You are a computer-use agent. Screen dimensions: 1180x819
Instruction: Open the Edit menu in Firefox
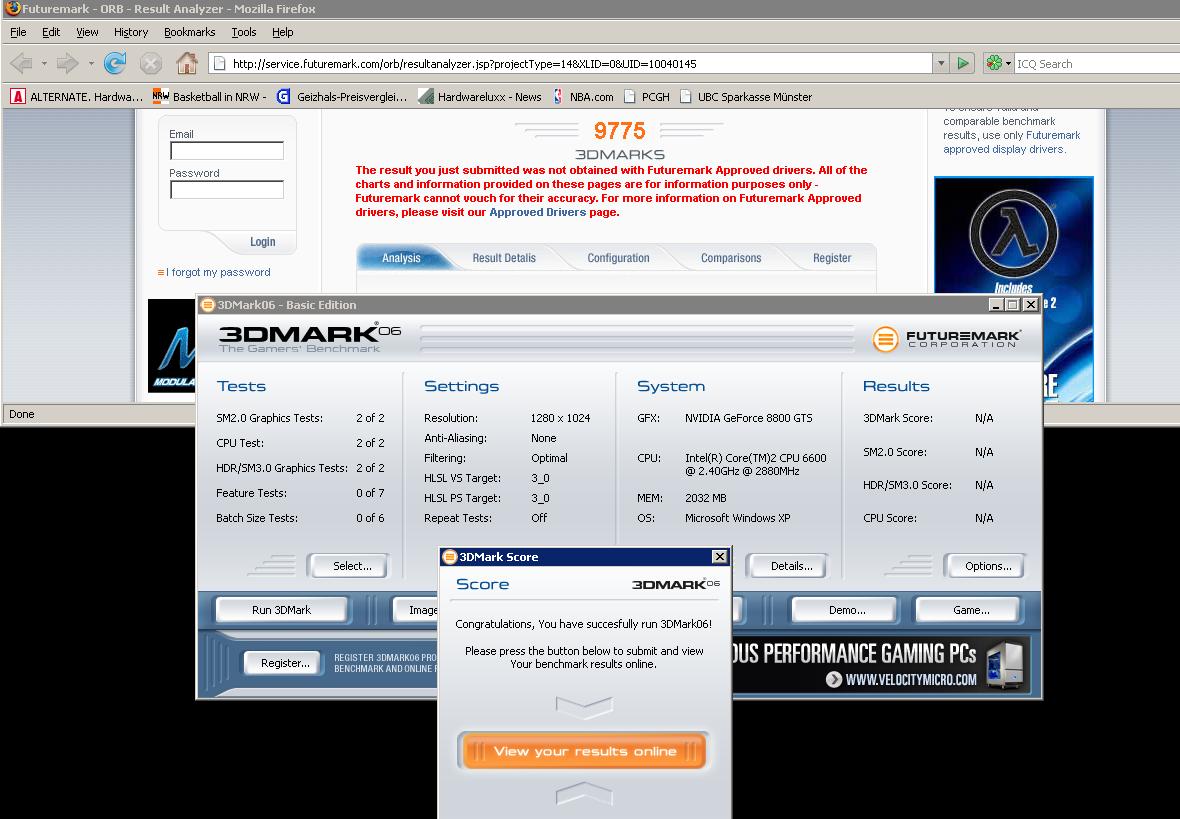click(51, 32)
